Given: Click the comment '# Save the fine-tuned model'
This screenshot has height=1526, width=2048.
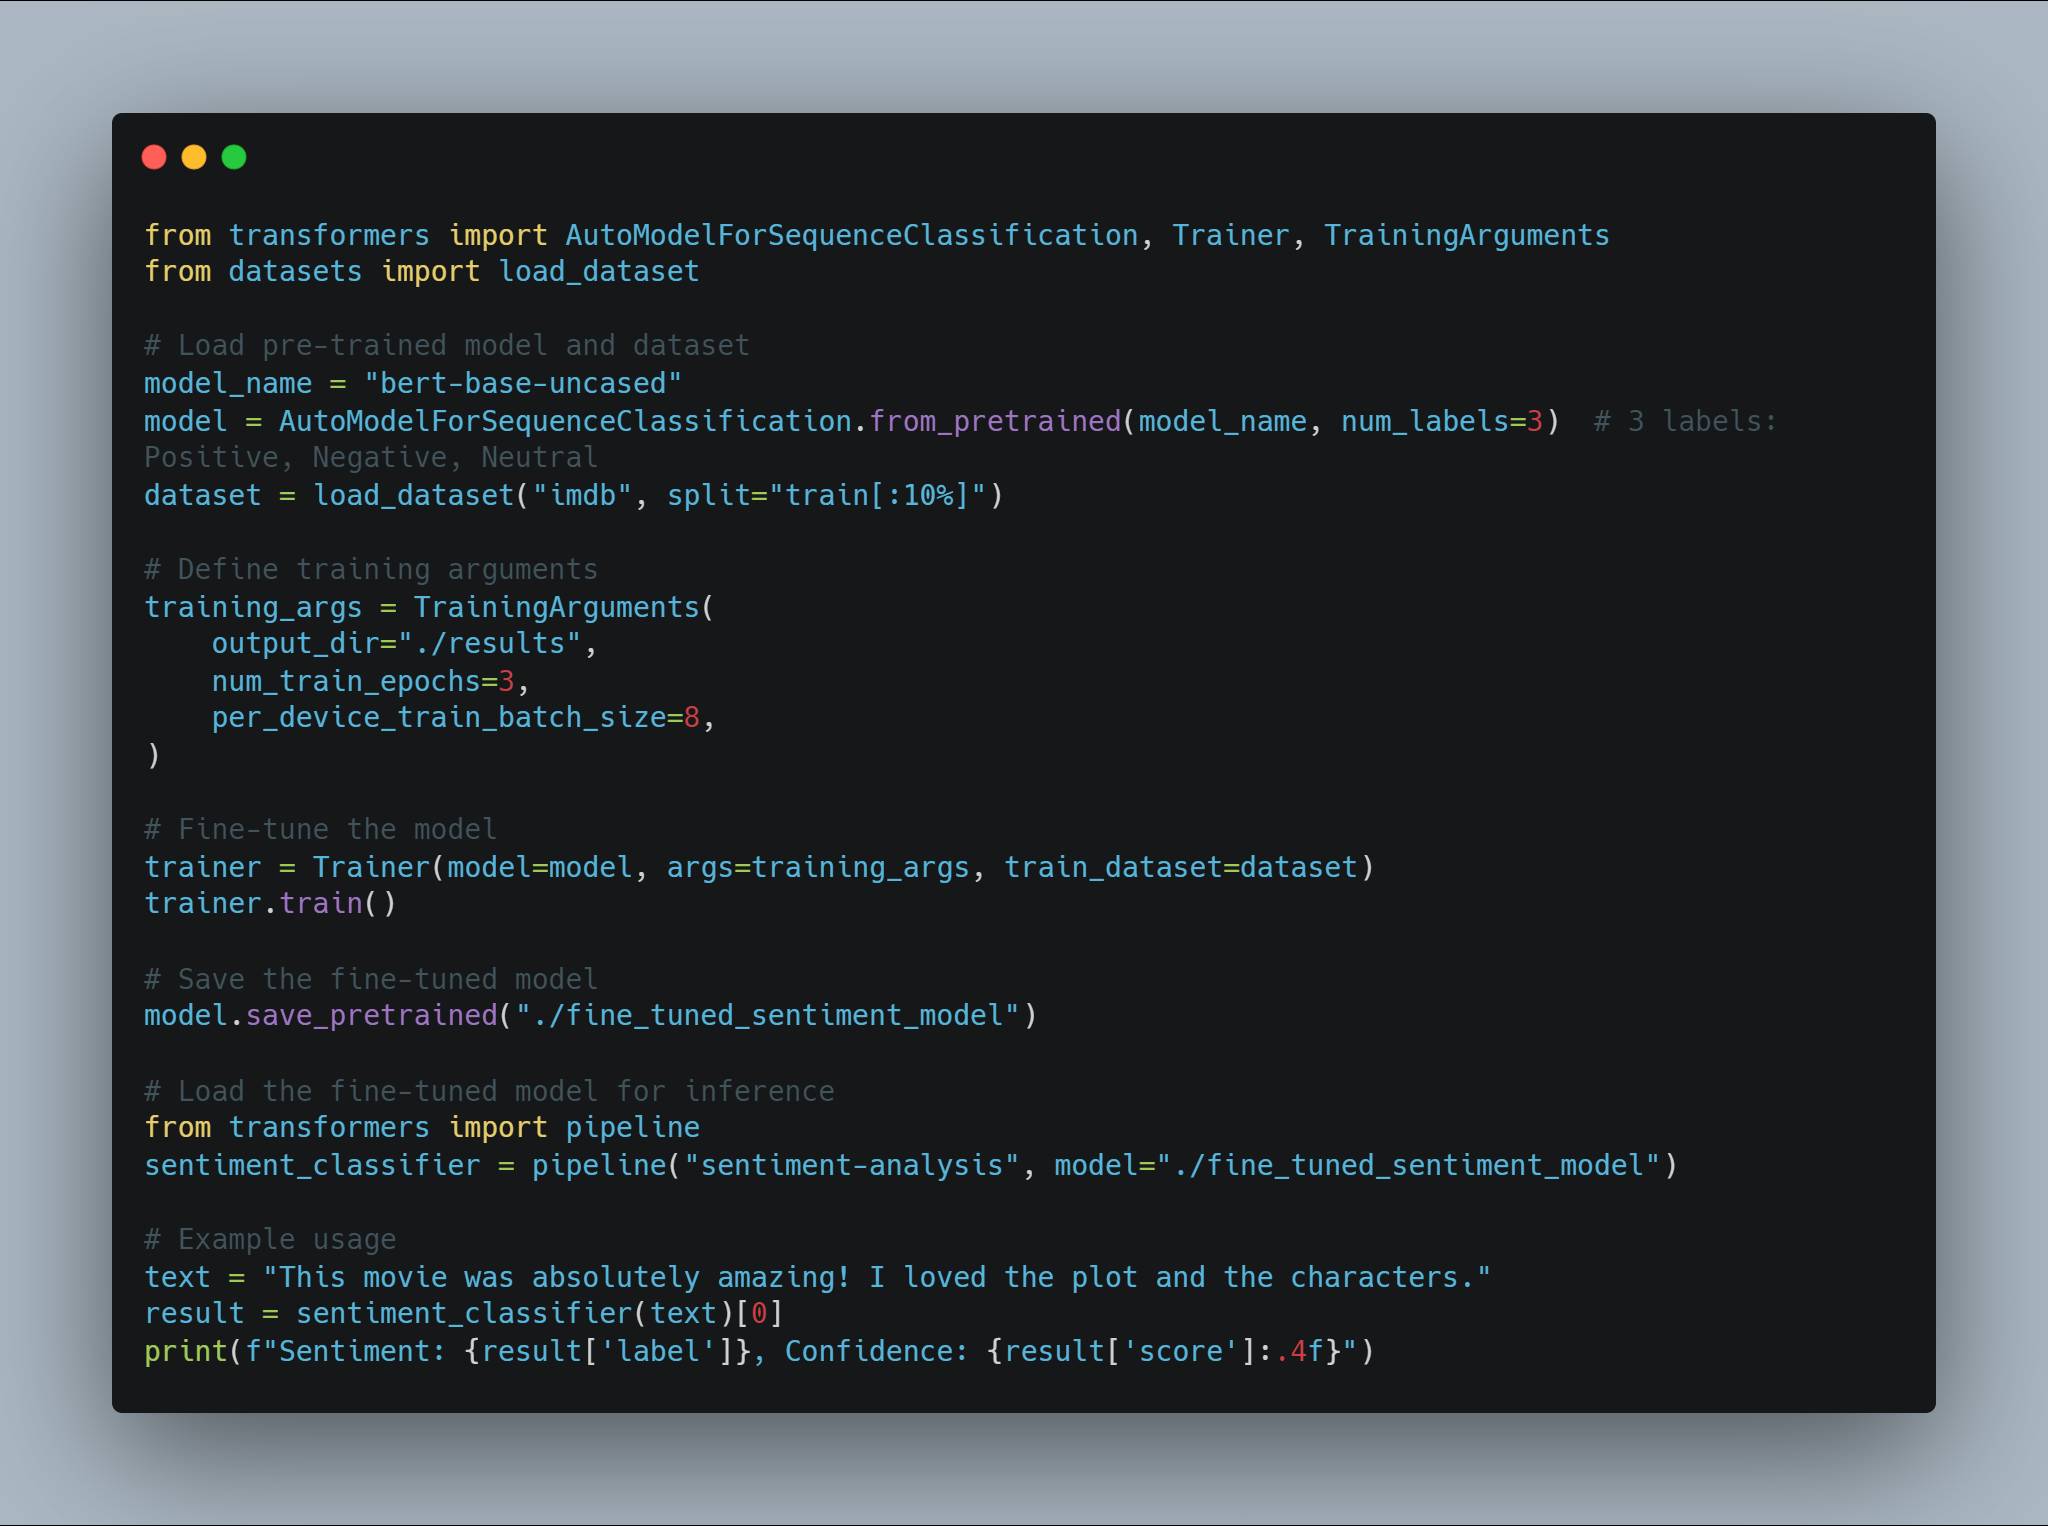Looking at the screenshot, I should tap(371, 980).
